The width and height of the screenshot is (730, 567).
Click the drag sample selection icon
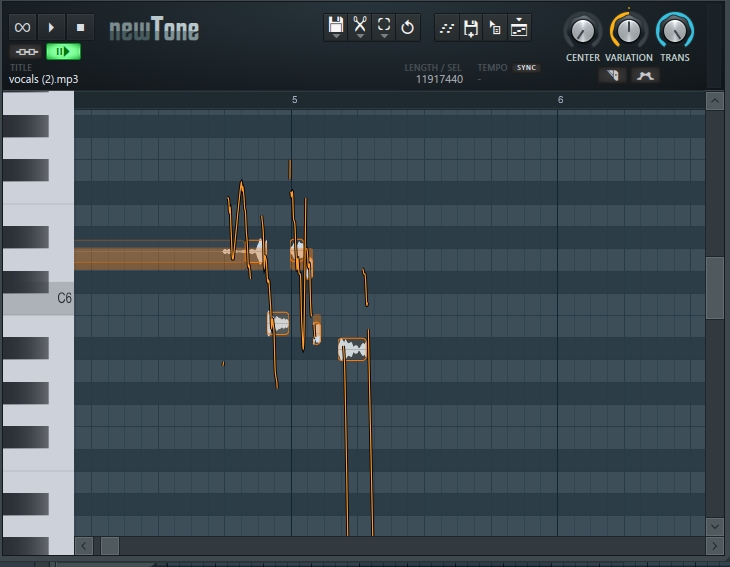[x=495, y=28]
